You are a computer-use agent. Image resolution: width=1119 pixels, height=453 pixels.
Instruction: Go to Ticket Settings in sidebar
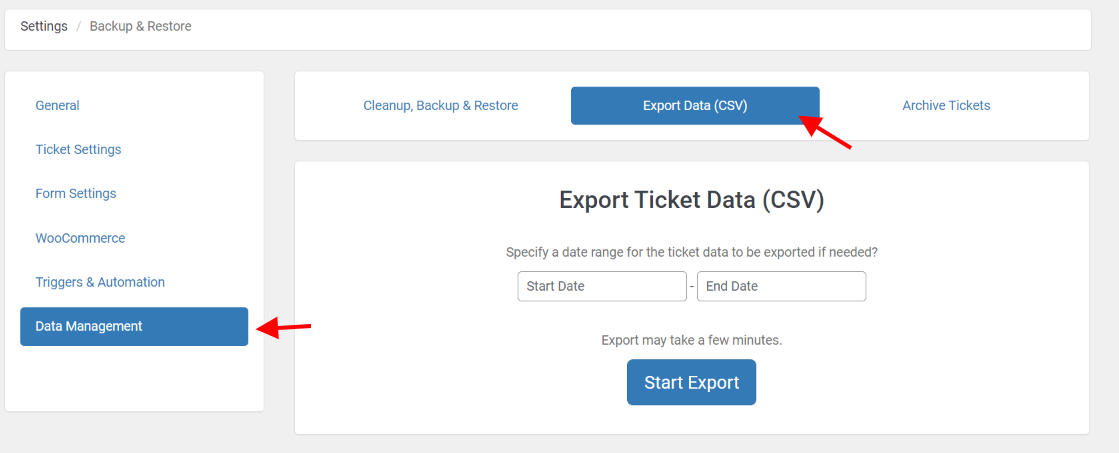coord(78,149)
